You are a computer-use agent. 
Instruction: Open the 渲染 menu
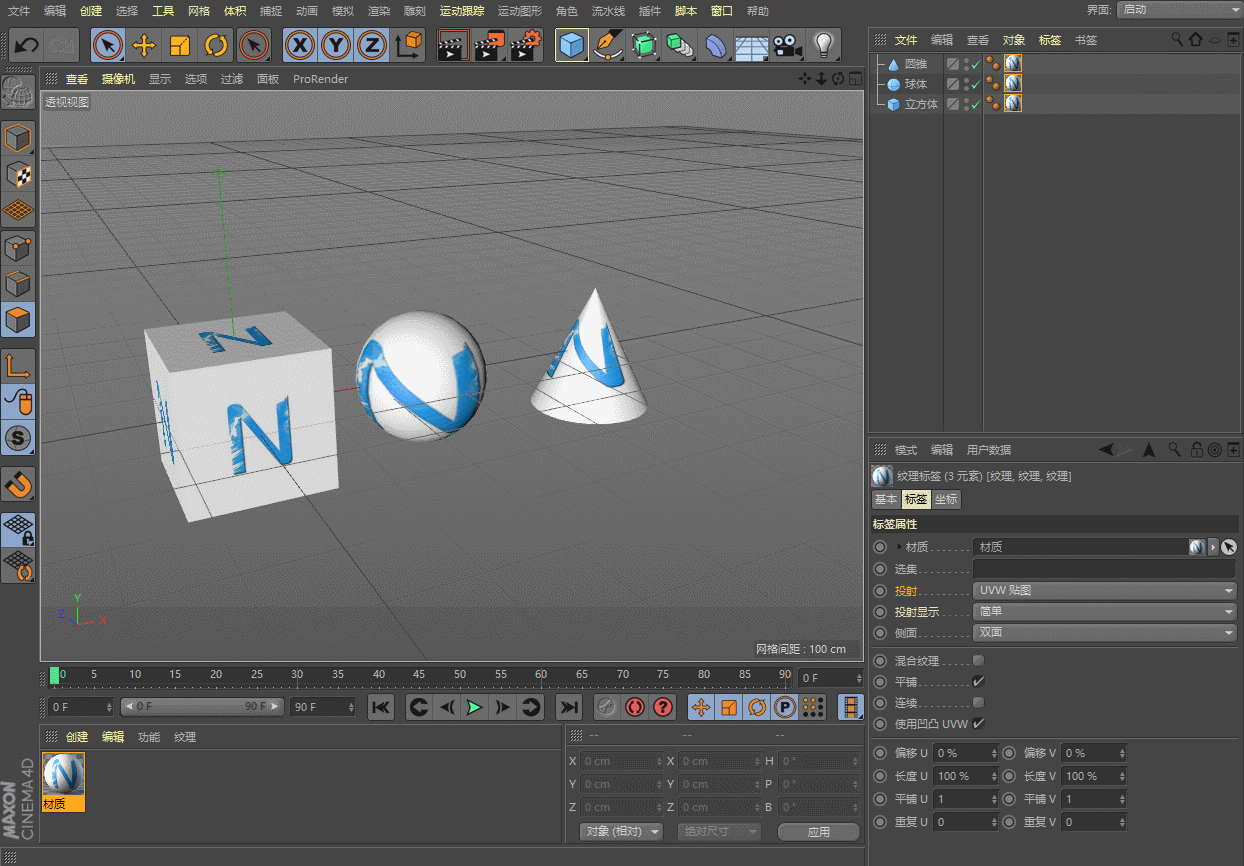[x=378, y=11]
